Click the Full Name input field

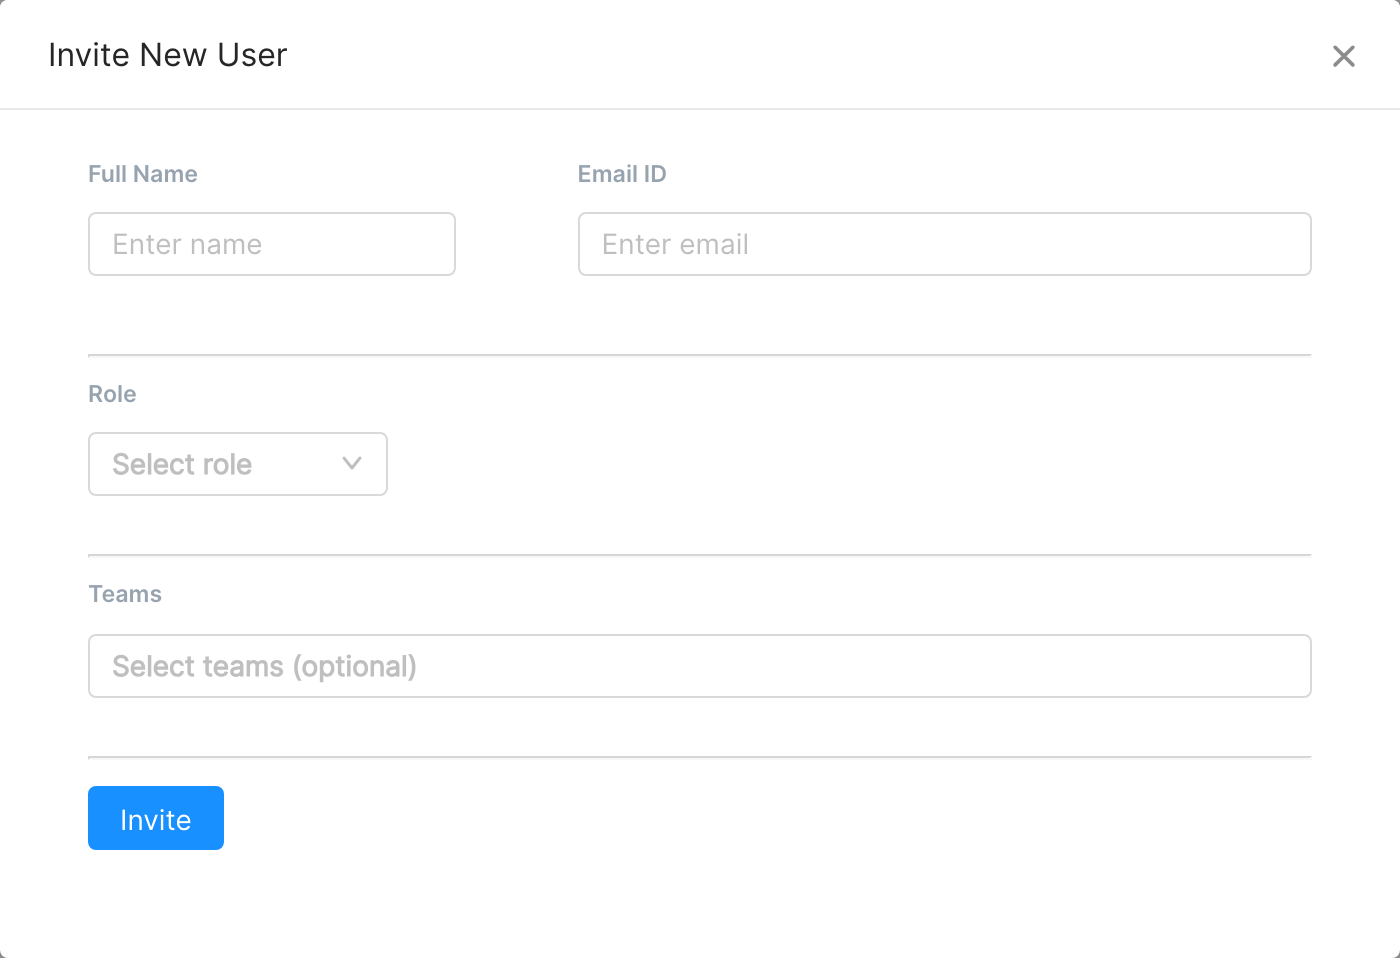[x=272, y=244]
